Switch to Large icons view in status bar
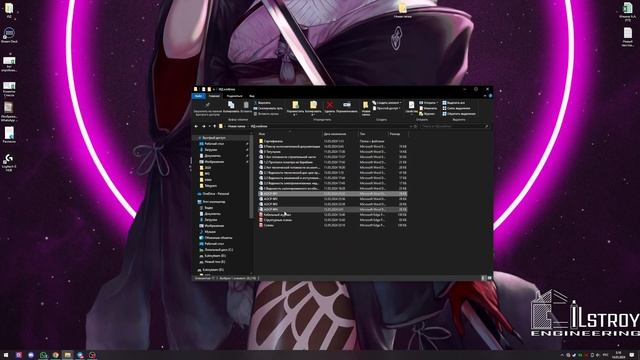This screenshot has height=360, width=640. tap(489, 278)
